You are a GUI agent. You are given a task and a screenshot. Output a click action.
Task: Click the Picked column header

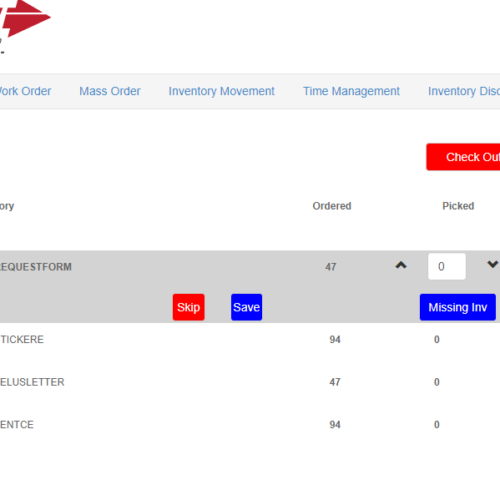(x=458, y=206)
